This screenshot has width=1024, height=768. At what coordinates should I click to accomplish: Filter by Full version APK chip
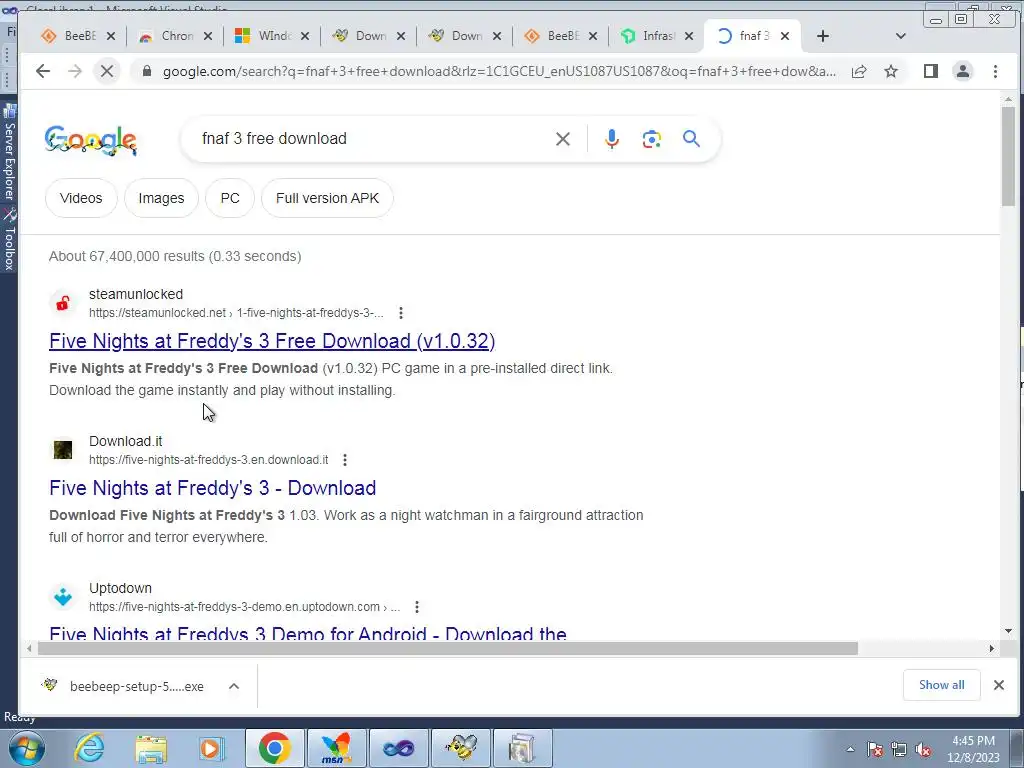(x=327, y=198)
